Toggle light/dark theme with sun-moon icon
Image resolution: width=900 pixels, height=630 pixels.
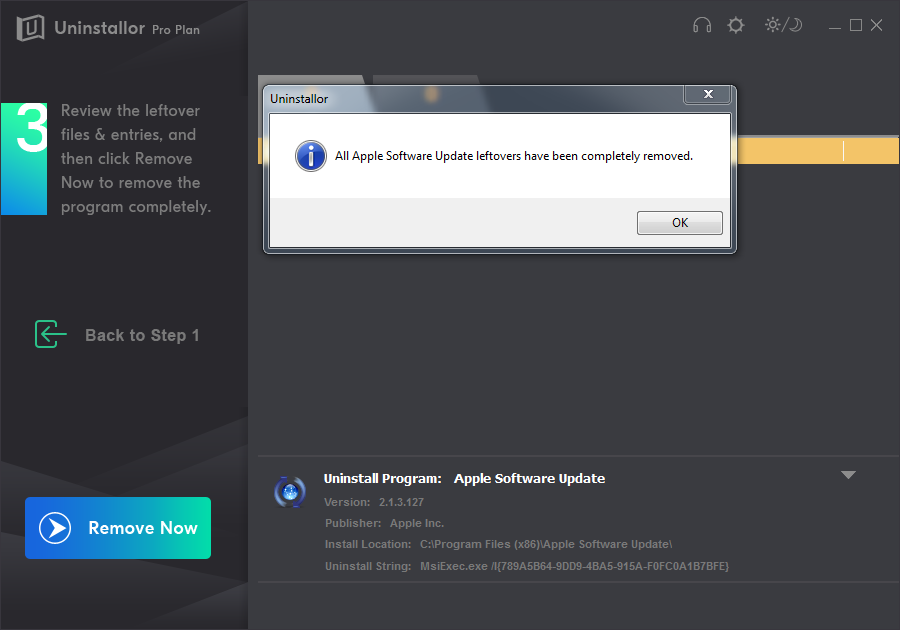click(x=783, y=25)
